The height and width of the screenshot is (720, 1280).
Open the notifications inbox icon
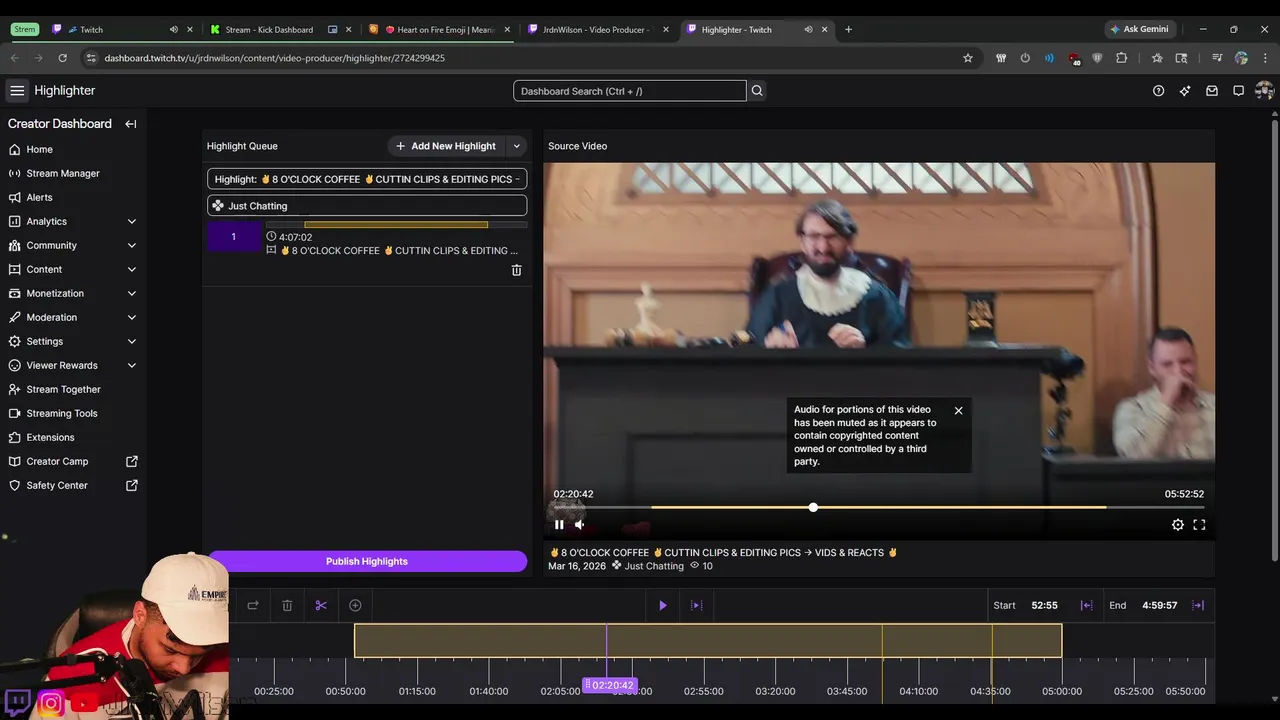pyautogui.click(x=1212, y=91)
